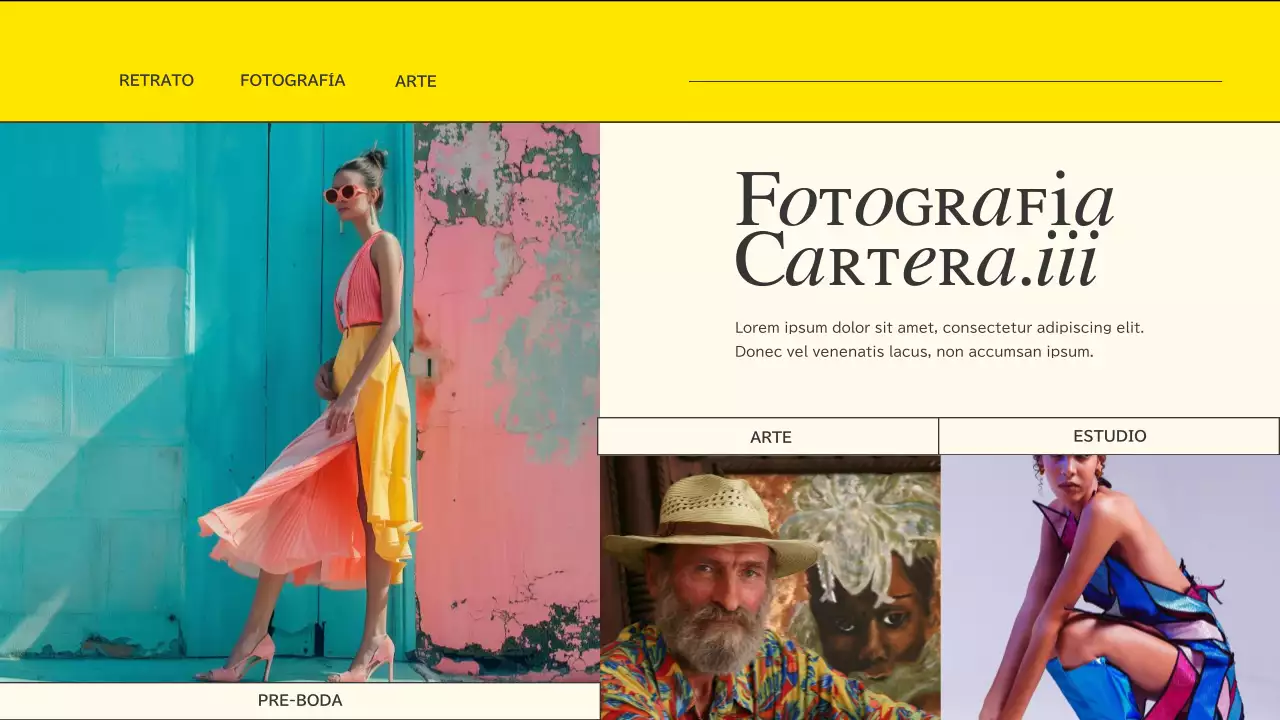Click the woman's red sunglasses
Screen dimensions: 1280x720
pyautogui.click(x=345, y=193)
